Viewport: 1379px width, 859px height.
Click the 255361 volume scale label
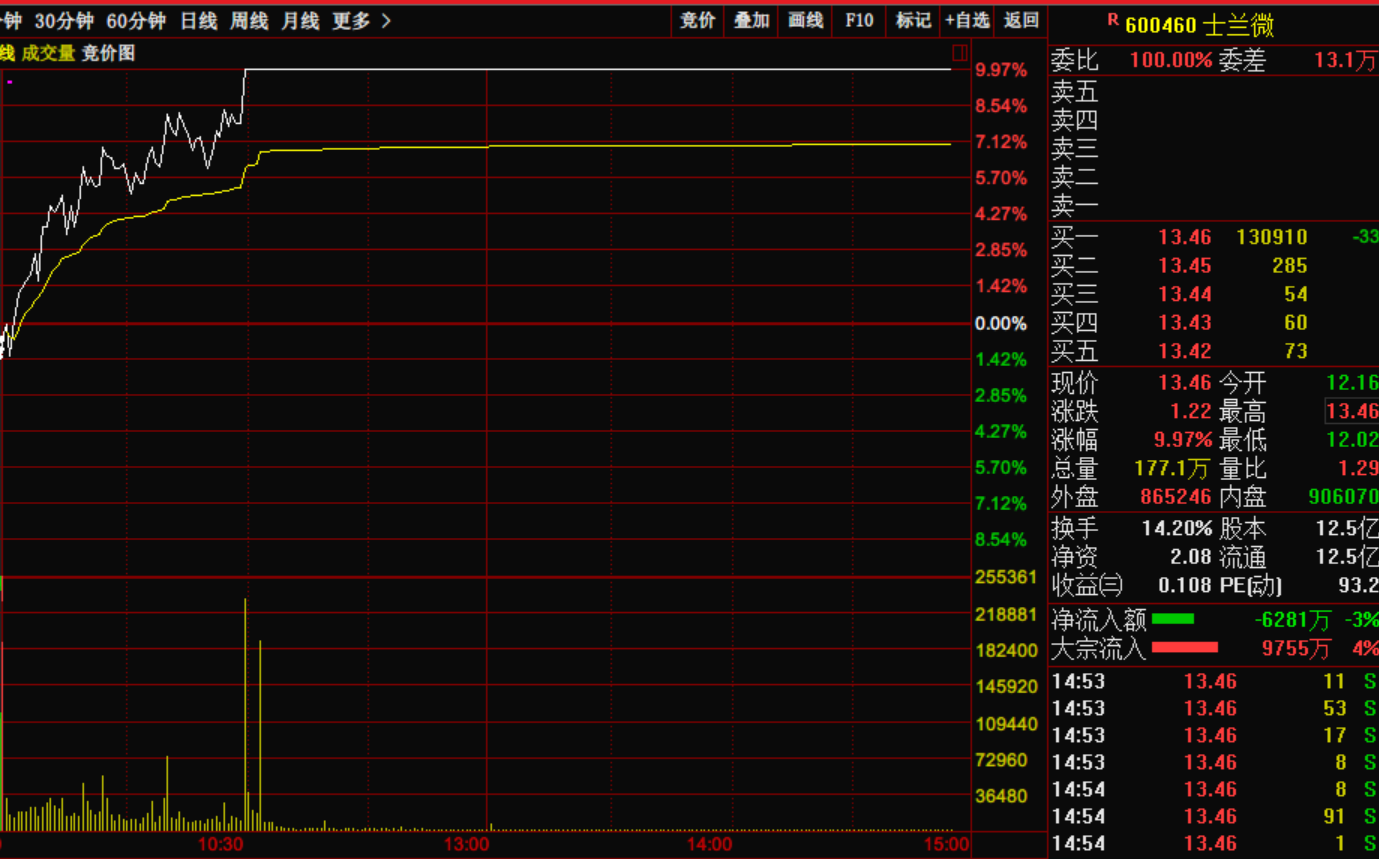[x=1006, y=577]
